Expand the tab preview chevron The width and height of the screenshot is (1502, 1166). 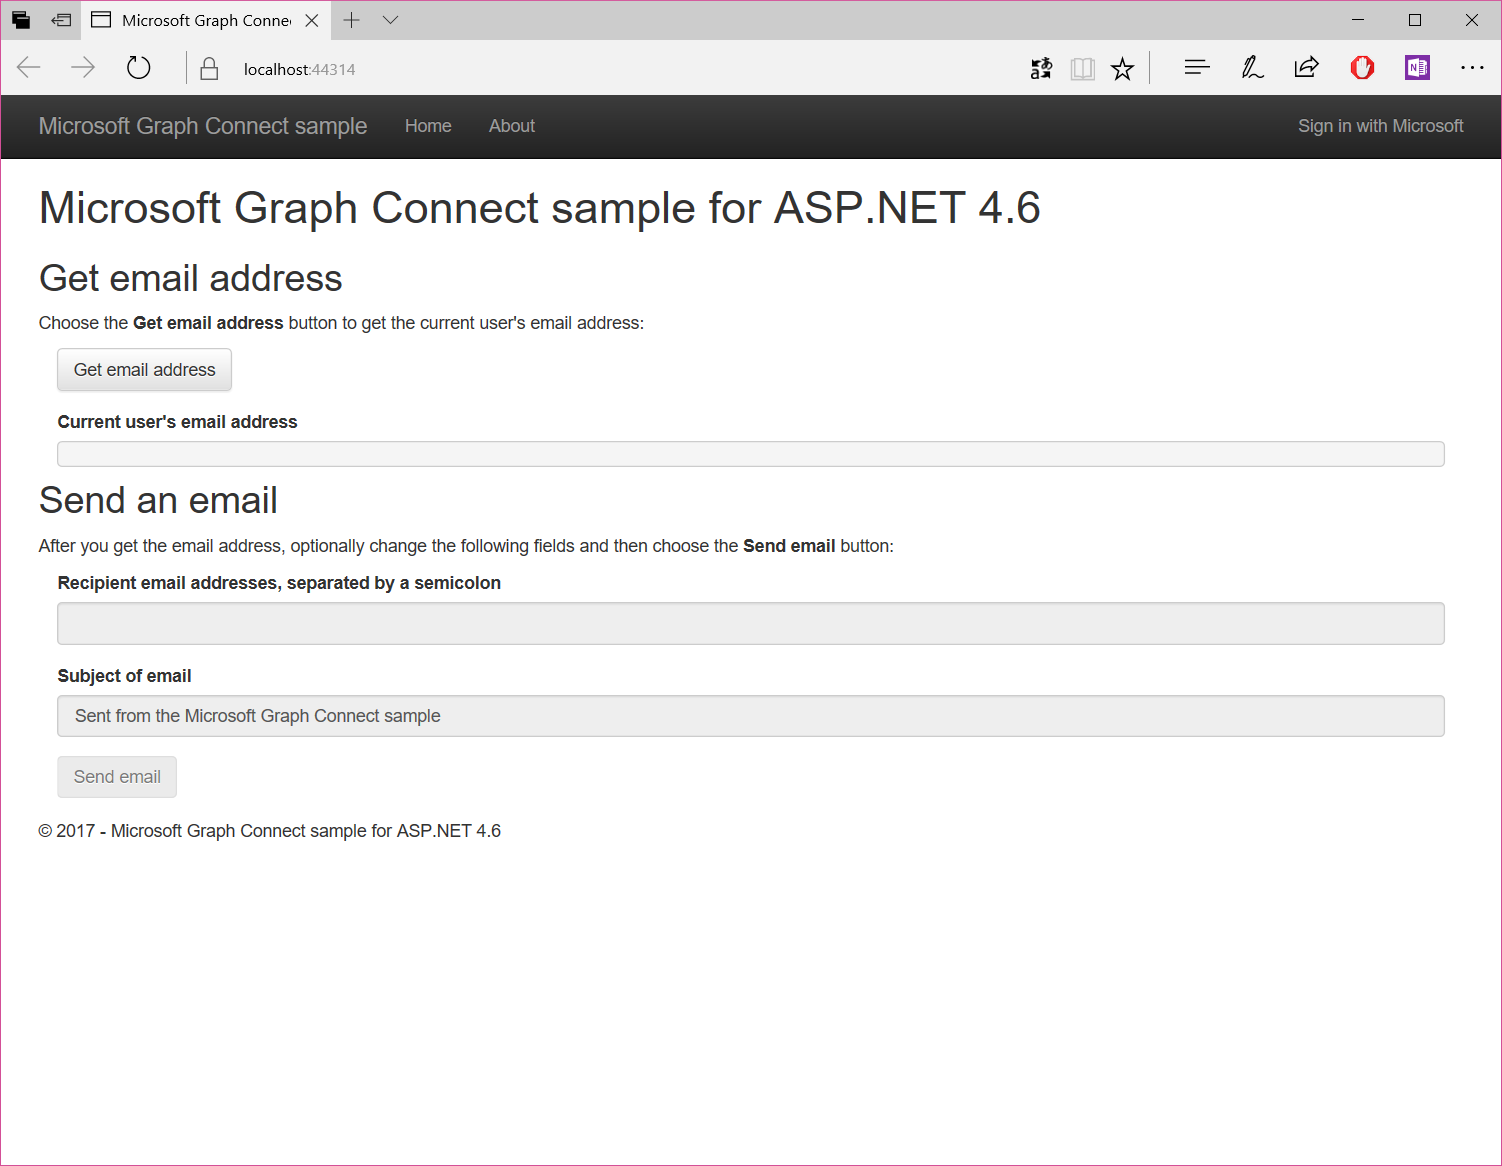click(391, 20)
